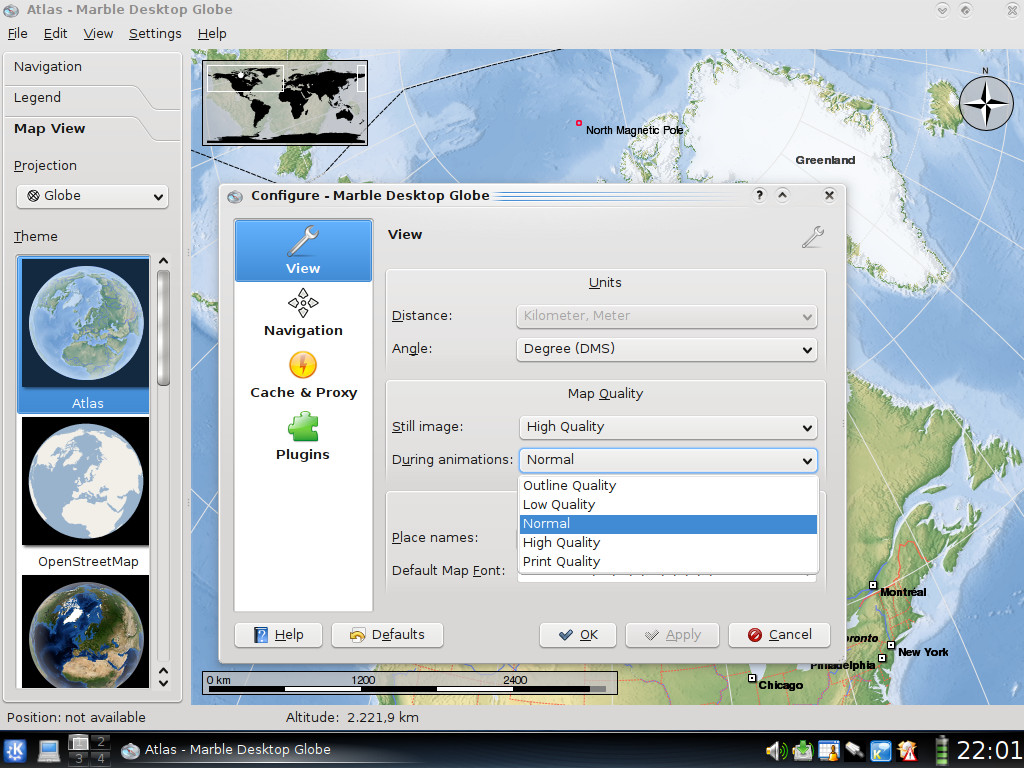Confirm settings with the OK button

578,635
